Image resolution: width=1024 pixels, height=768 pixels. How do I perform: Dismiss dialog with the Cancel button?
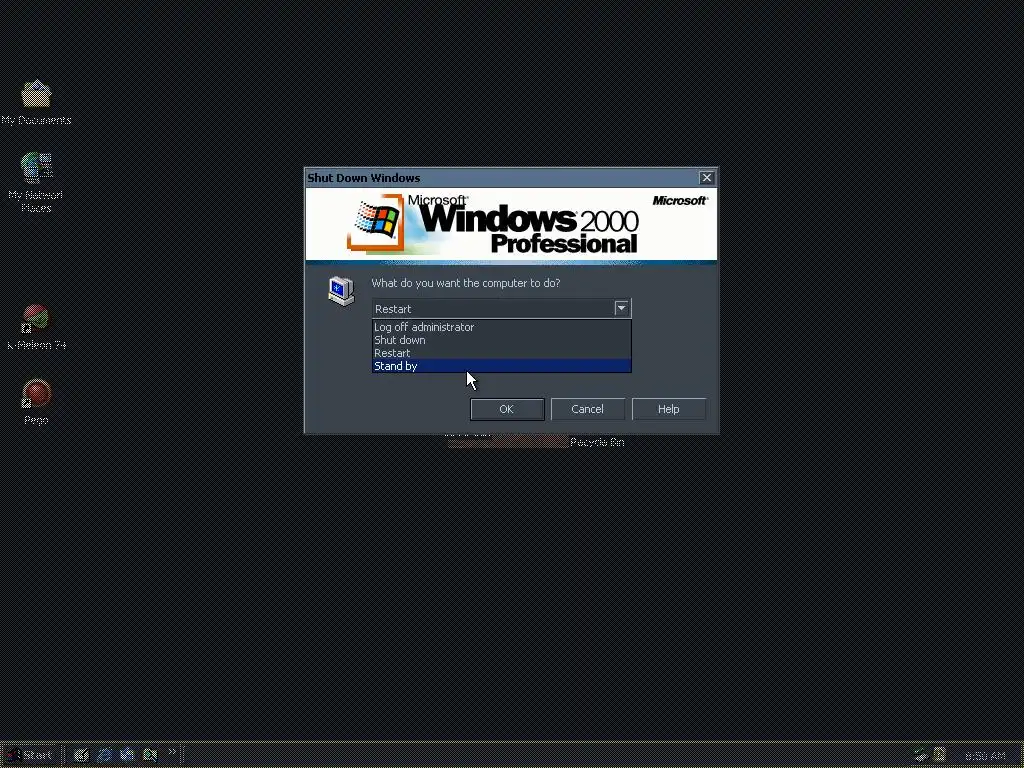[x=587, y=409]
